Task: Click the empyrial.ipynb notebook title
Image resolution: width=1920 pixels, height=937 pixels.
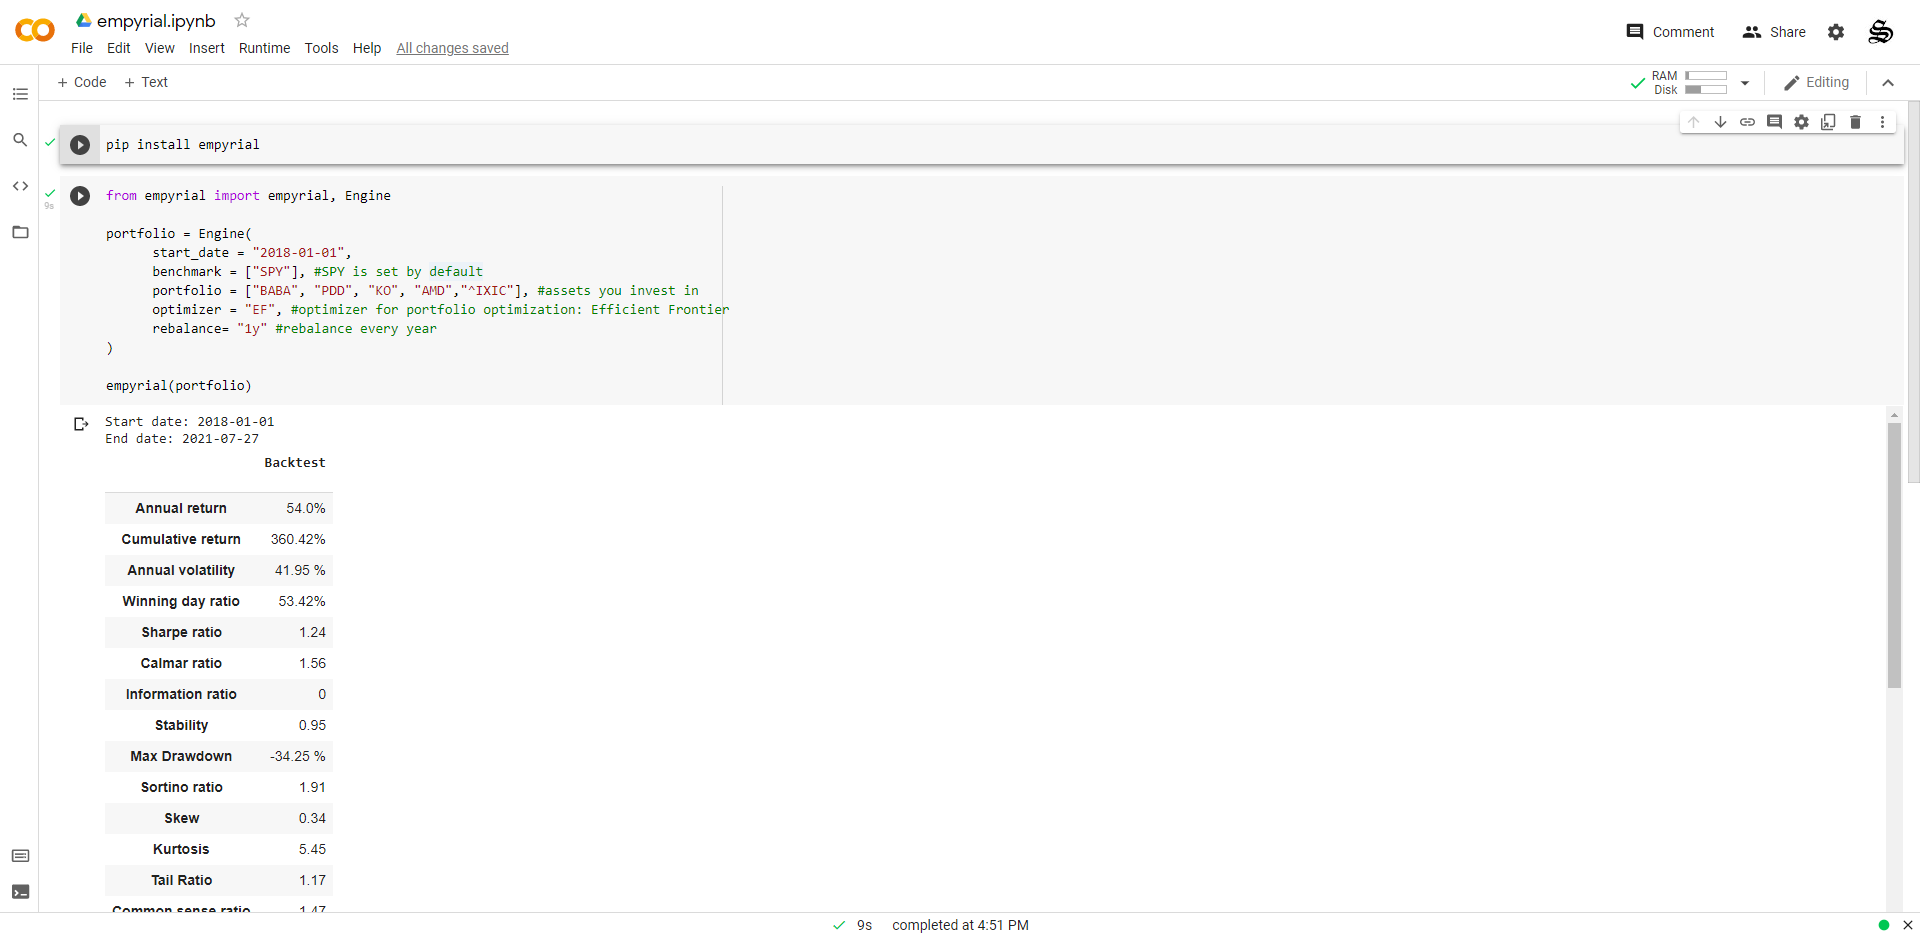Action: [x=156, y=21]
